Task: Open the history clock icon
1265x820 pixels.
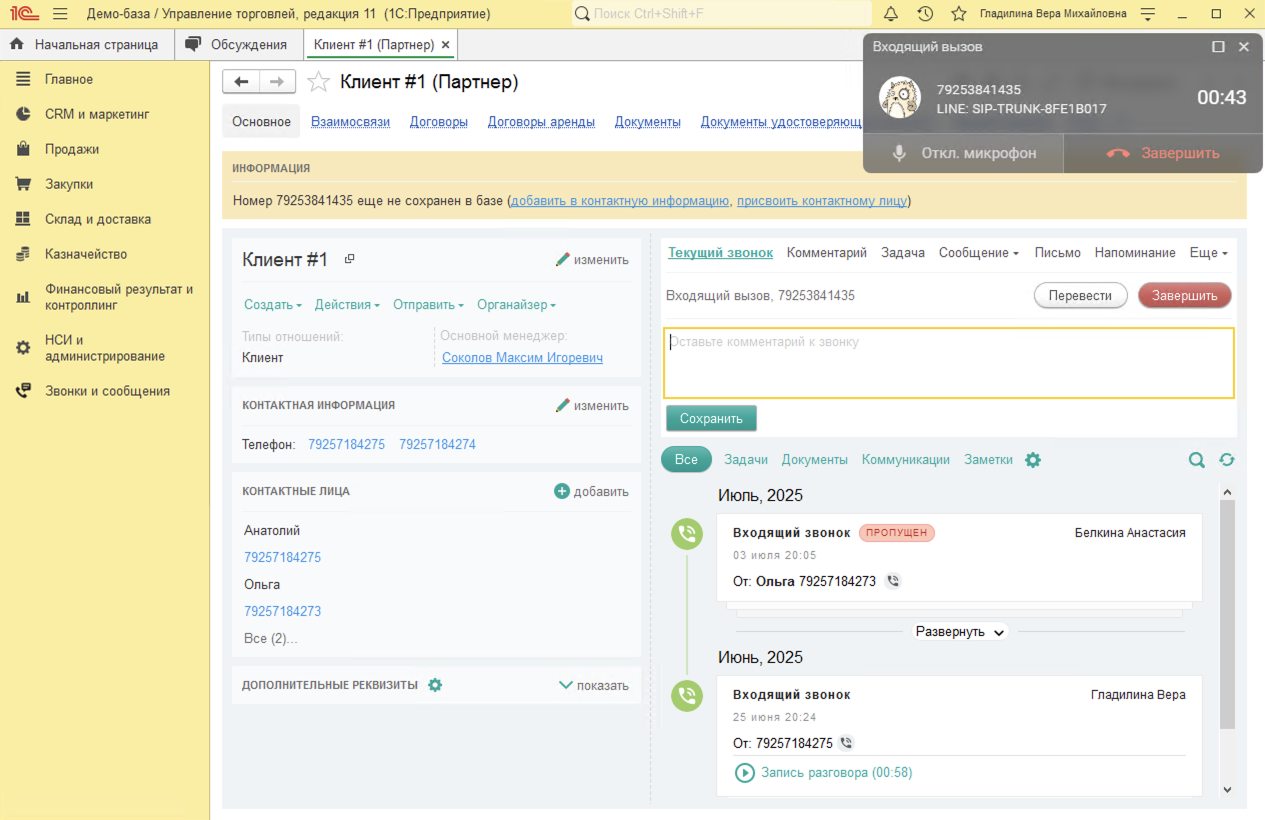Action: coord(925,14)
